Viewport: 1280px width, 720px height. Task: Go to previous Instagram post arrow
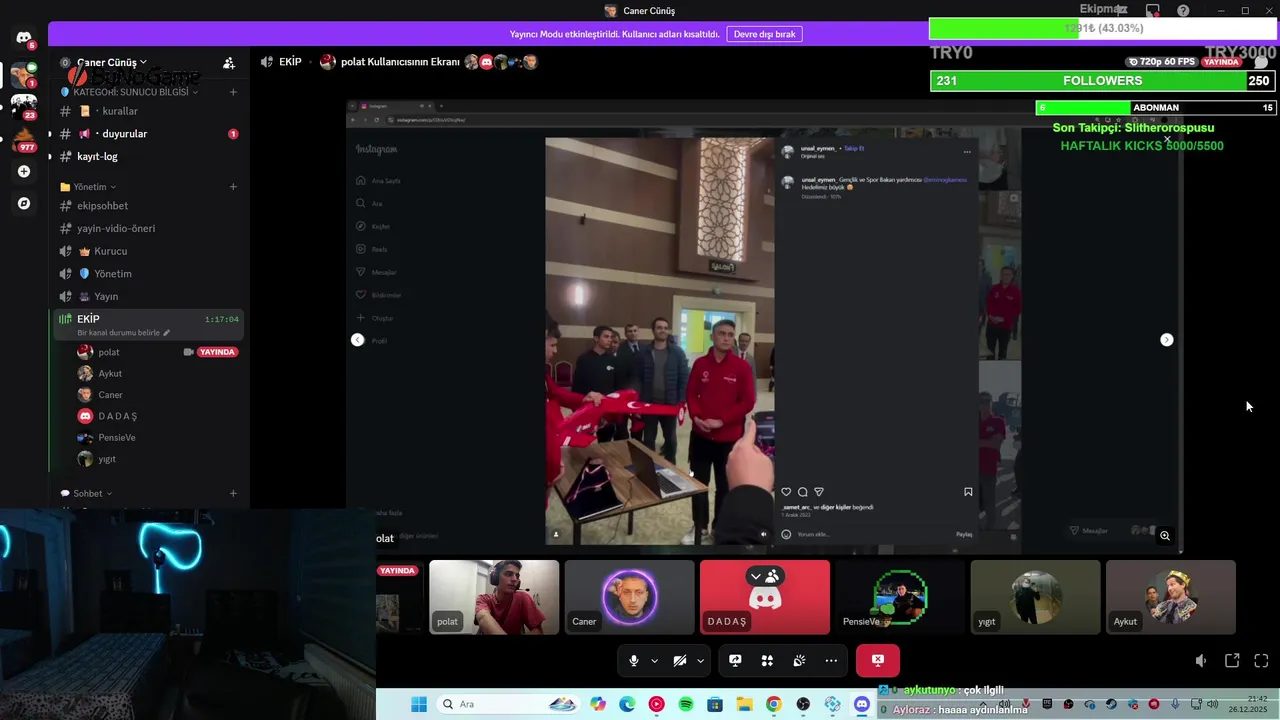coord(357,340)
